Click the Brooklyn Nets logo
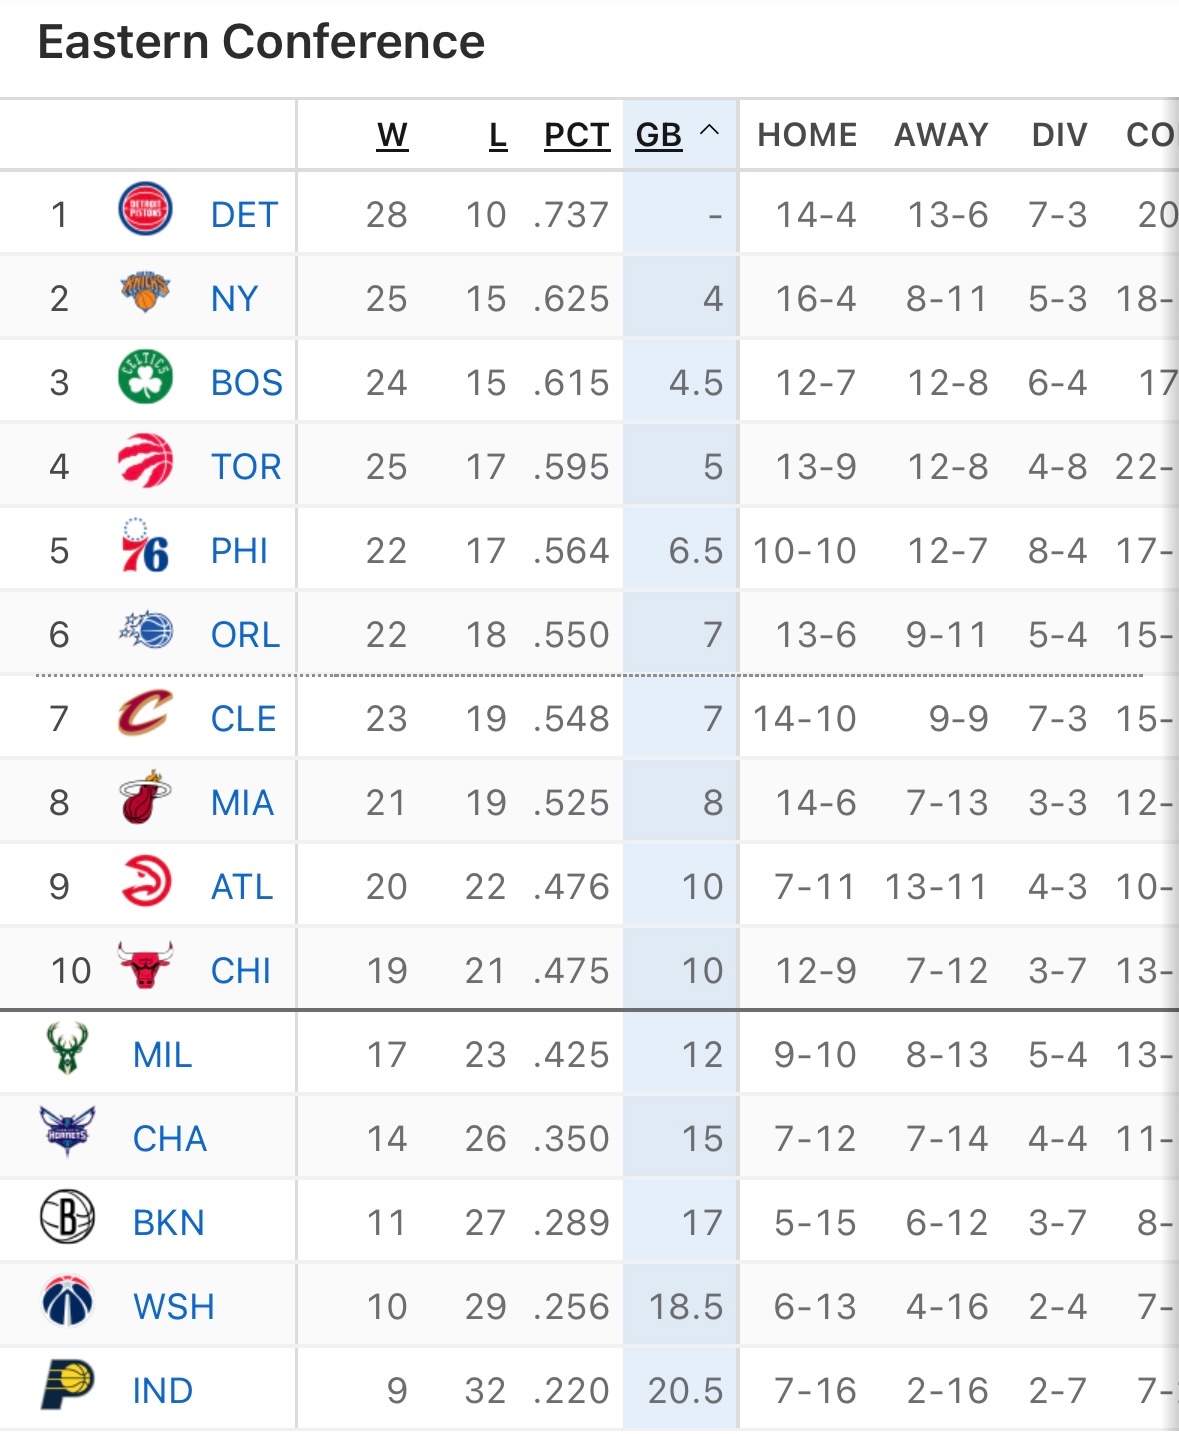1179x1434 pixels. [67, 1217]
